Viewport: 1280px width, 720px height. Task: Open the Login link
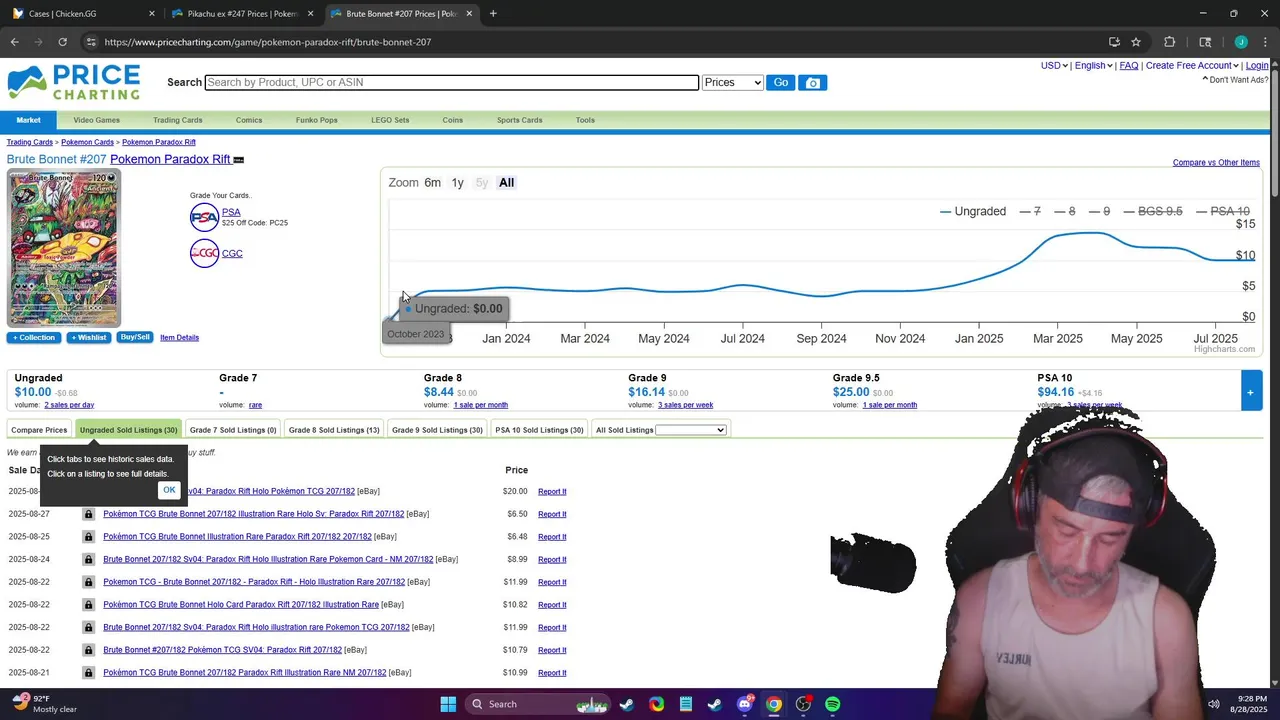coord(1257,65)
